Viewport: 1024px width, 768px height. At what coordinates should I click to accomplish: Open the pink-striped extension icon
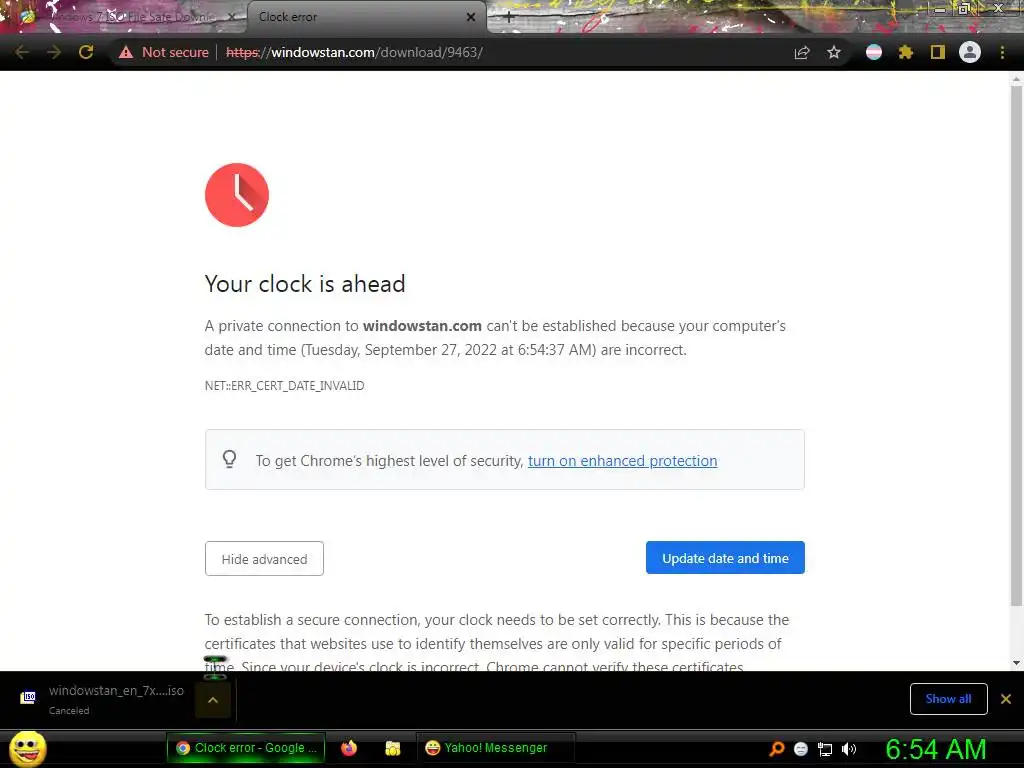click(874, 52)
